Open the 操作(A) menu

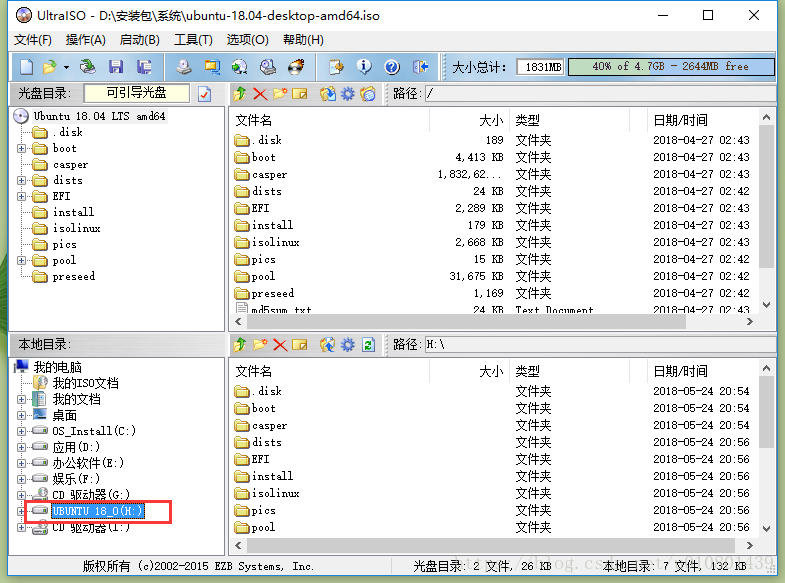[x=86, y=40]
